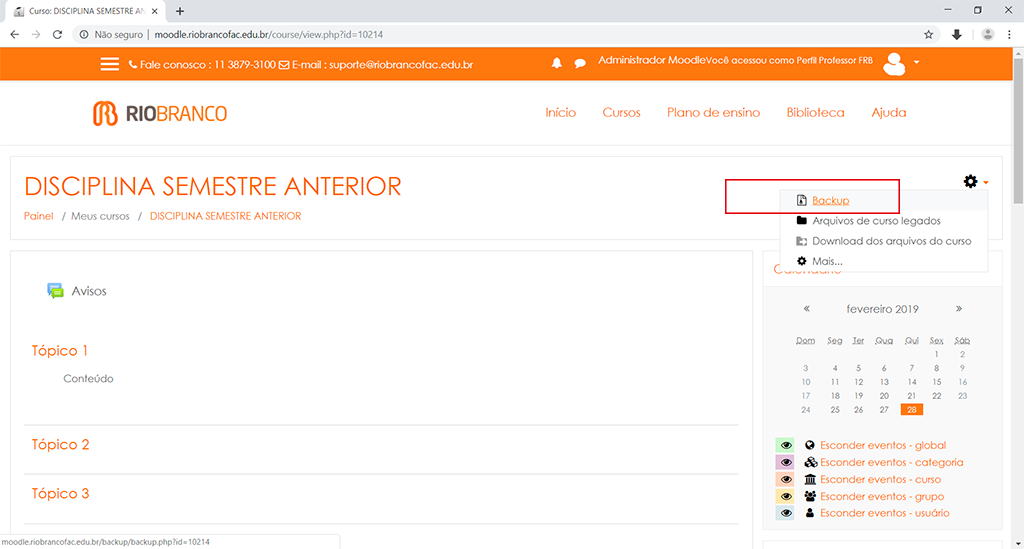Open Biblioteca navigation link
Viewport: 1024px width, 549px height.
(x=815, y=112)
